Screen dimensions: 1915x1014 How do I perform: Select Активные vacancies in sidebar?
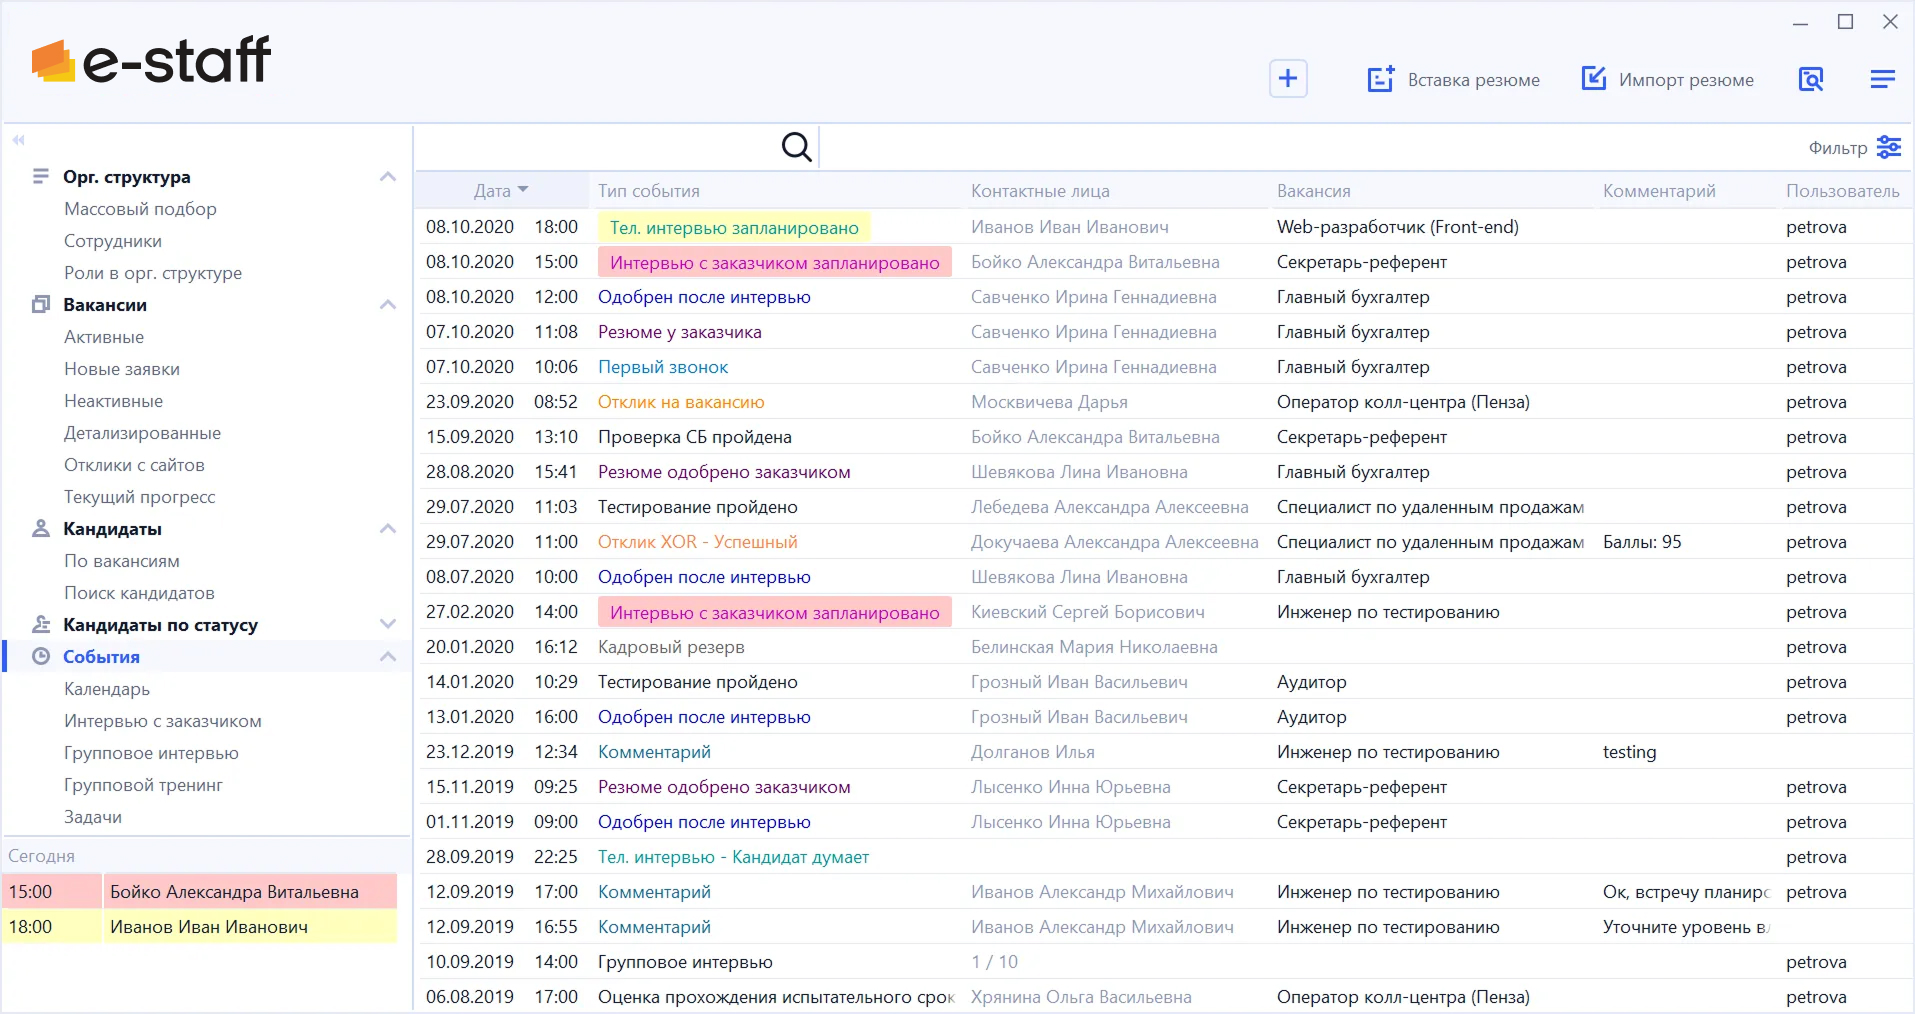pos(104,337)
